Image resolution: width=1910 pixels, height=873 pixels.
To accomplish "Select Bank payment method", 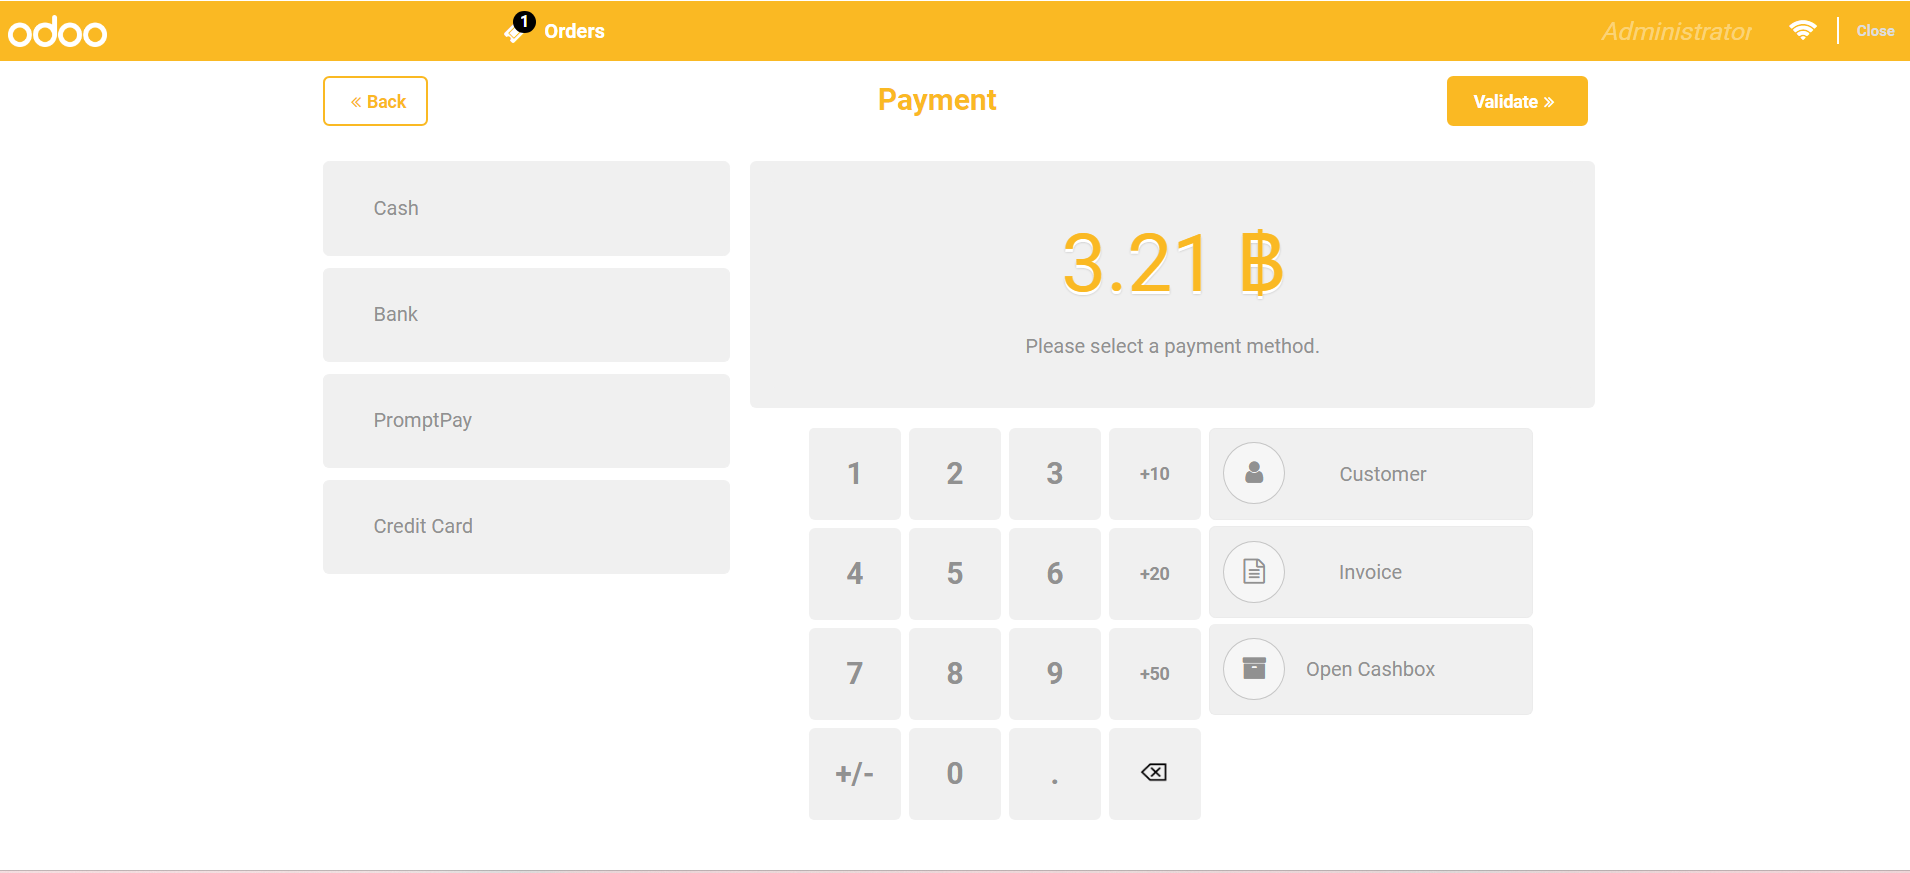I will (x=526, y=314).
